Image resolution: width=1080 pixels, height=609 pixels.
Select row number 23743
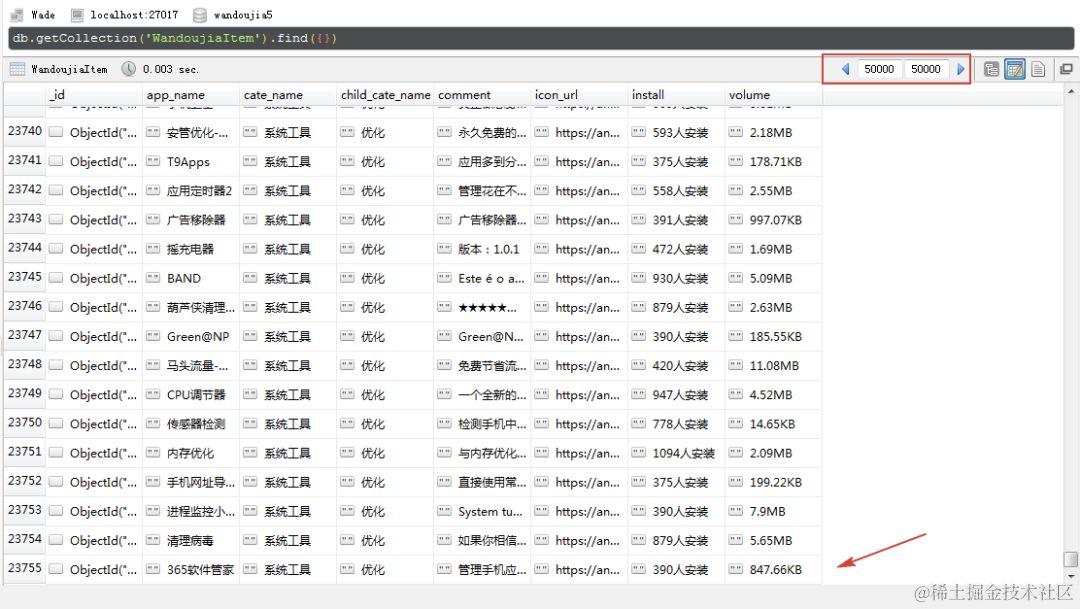tap(25, 218)
